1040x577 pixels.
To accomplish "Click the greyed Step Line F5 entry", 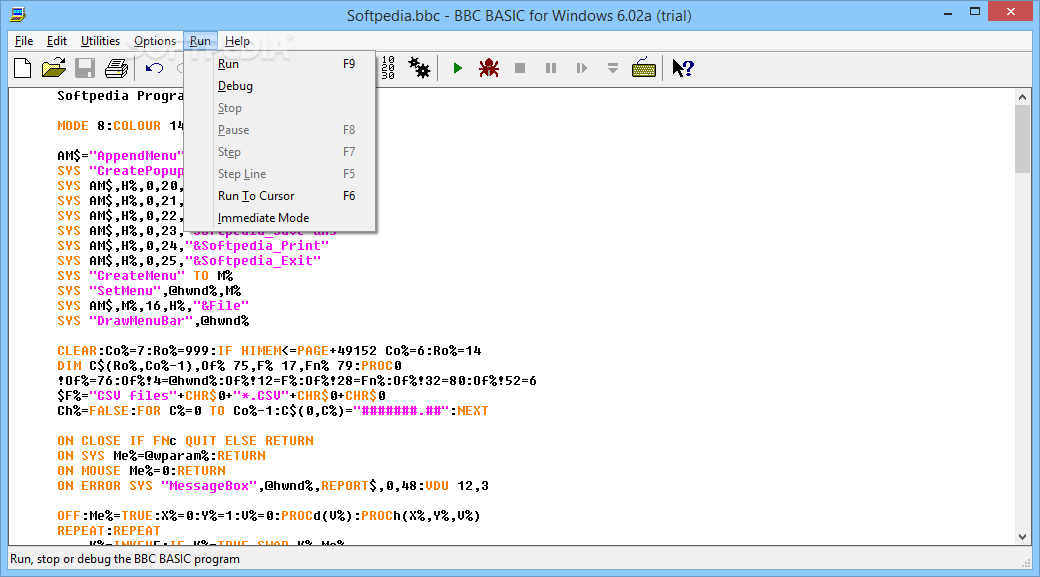I will click(x=280, y=174).
